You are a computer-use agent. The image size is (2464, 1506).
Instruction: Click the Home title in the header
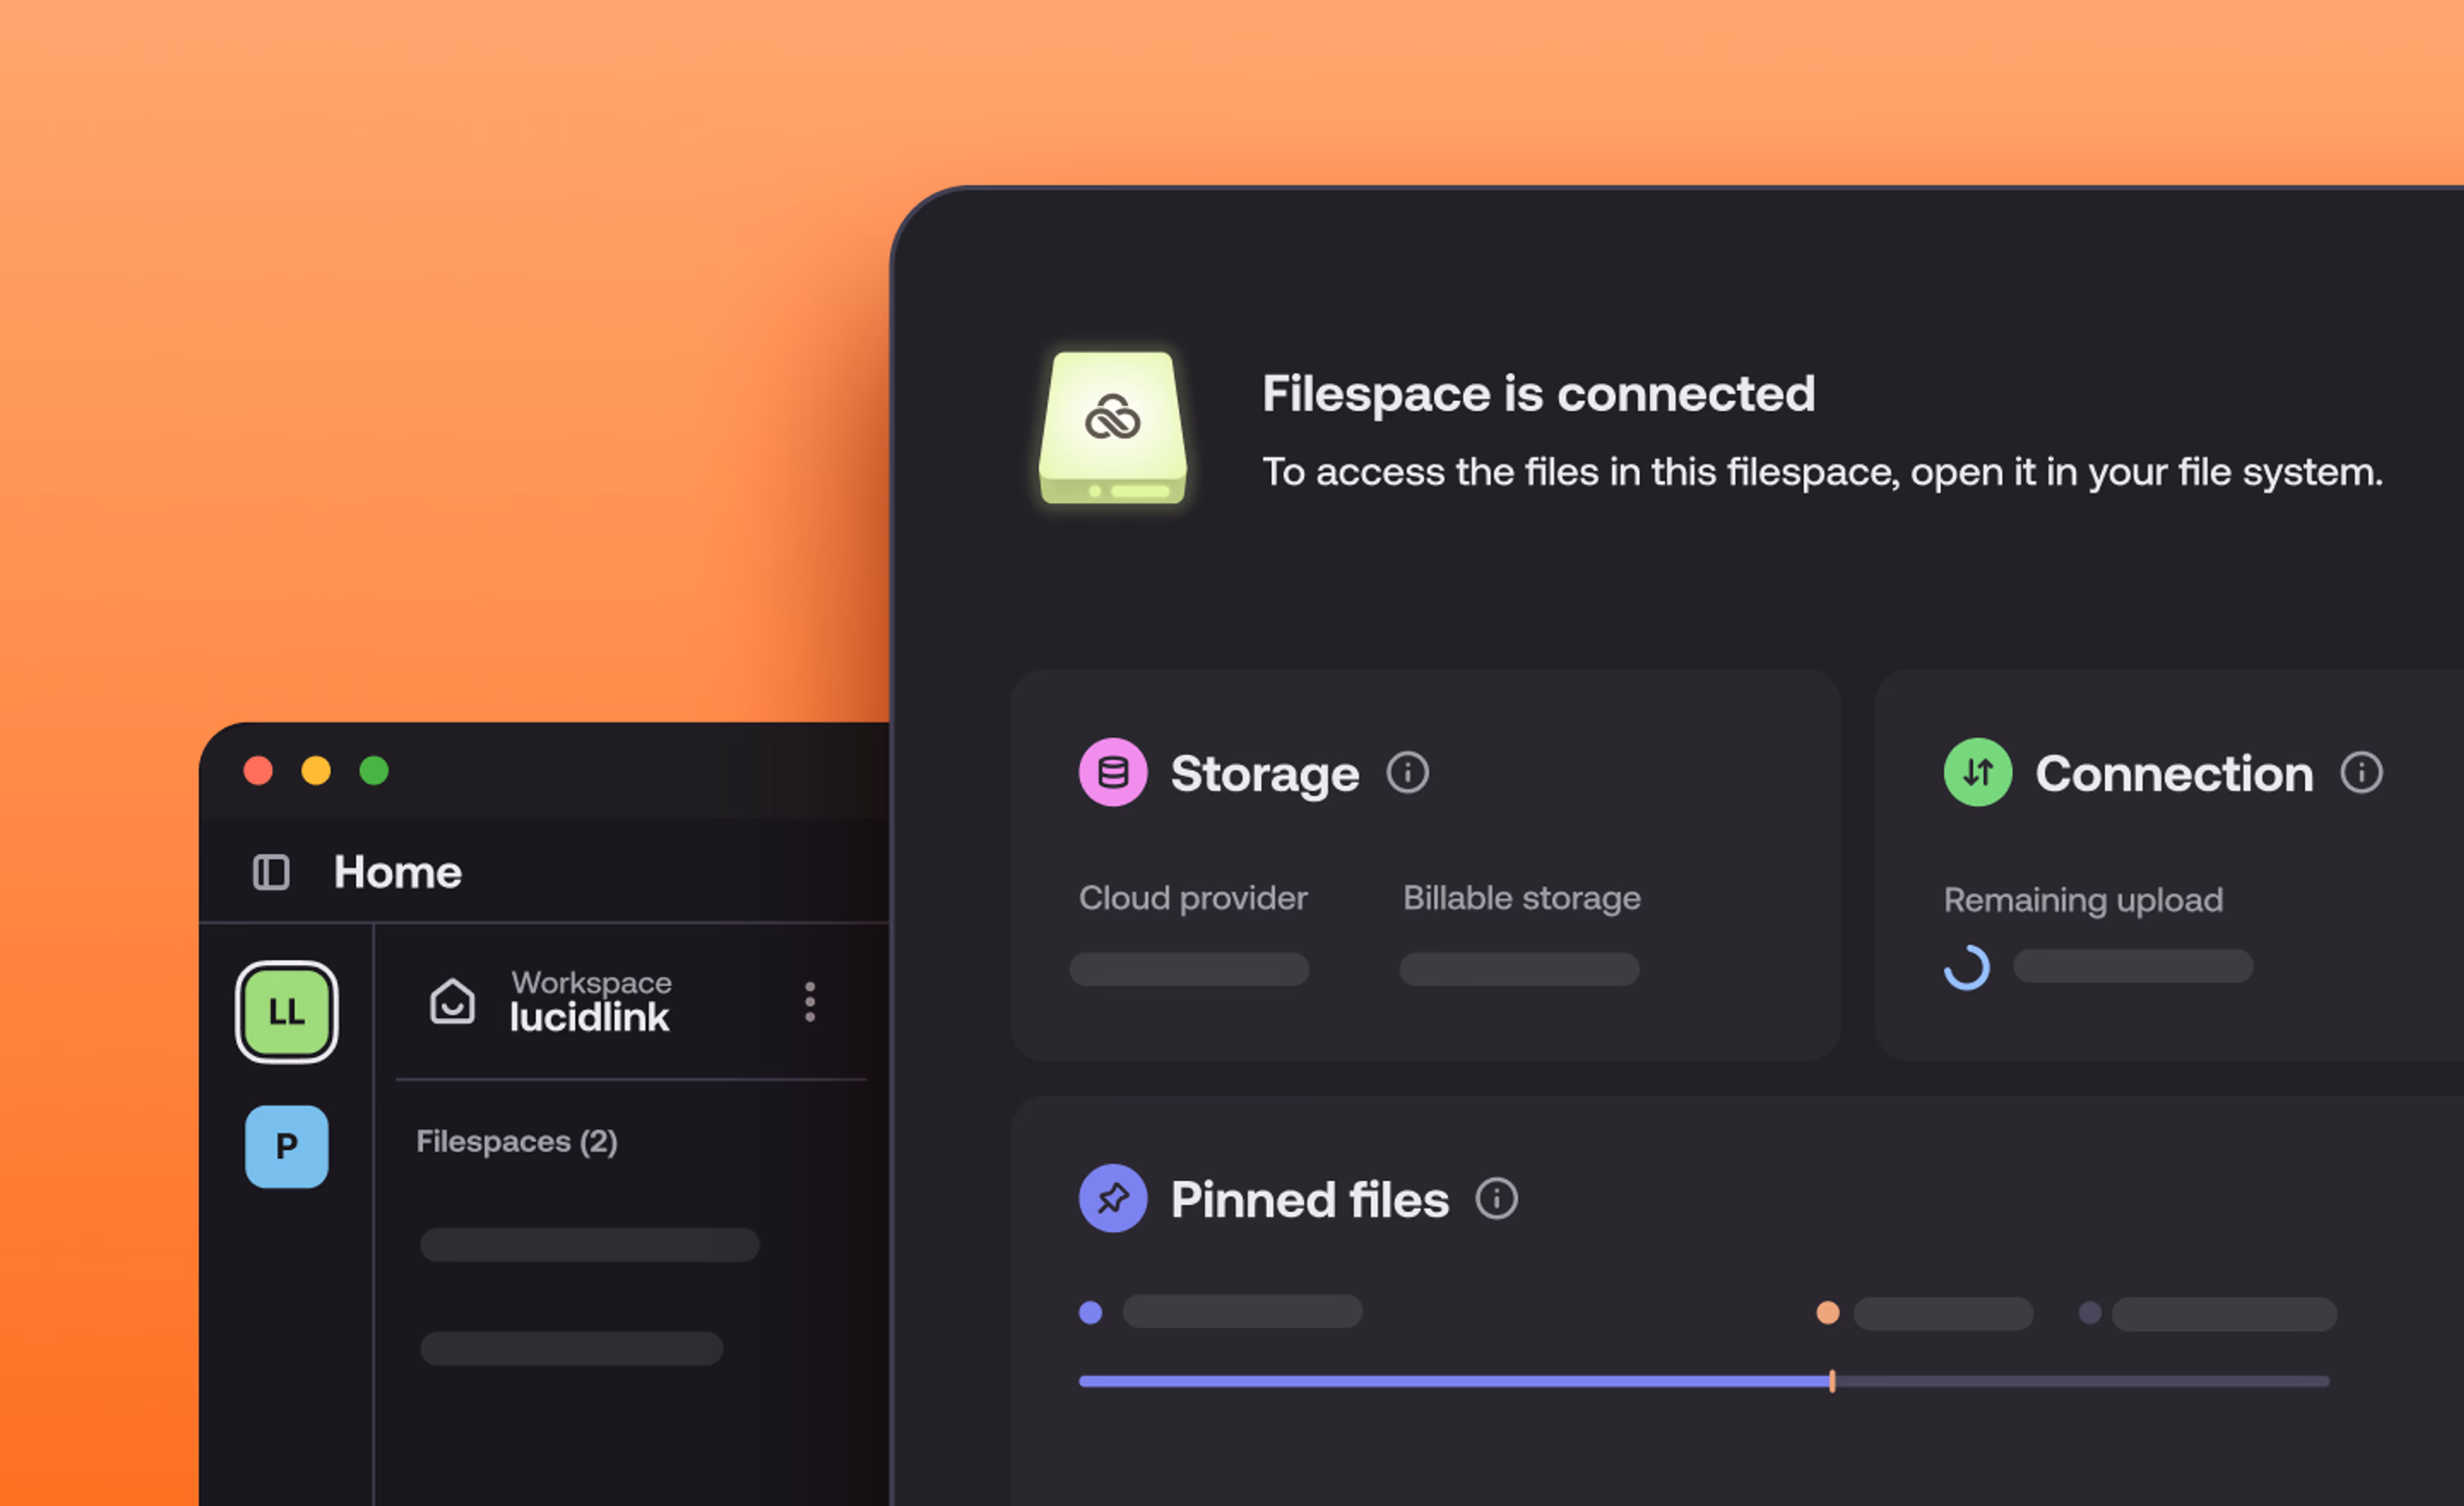click(x=397, y=872)
